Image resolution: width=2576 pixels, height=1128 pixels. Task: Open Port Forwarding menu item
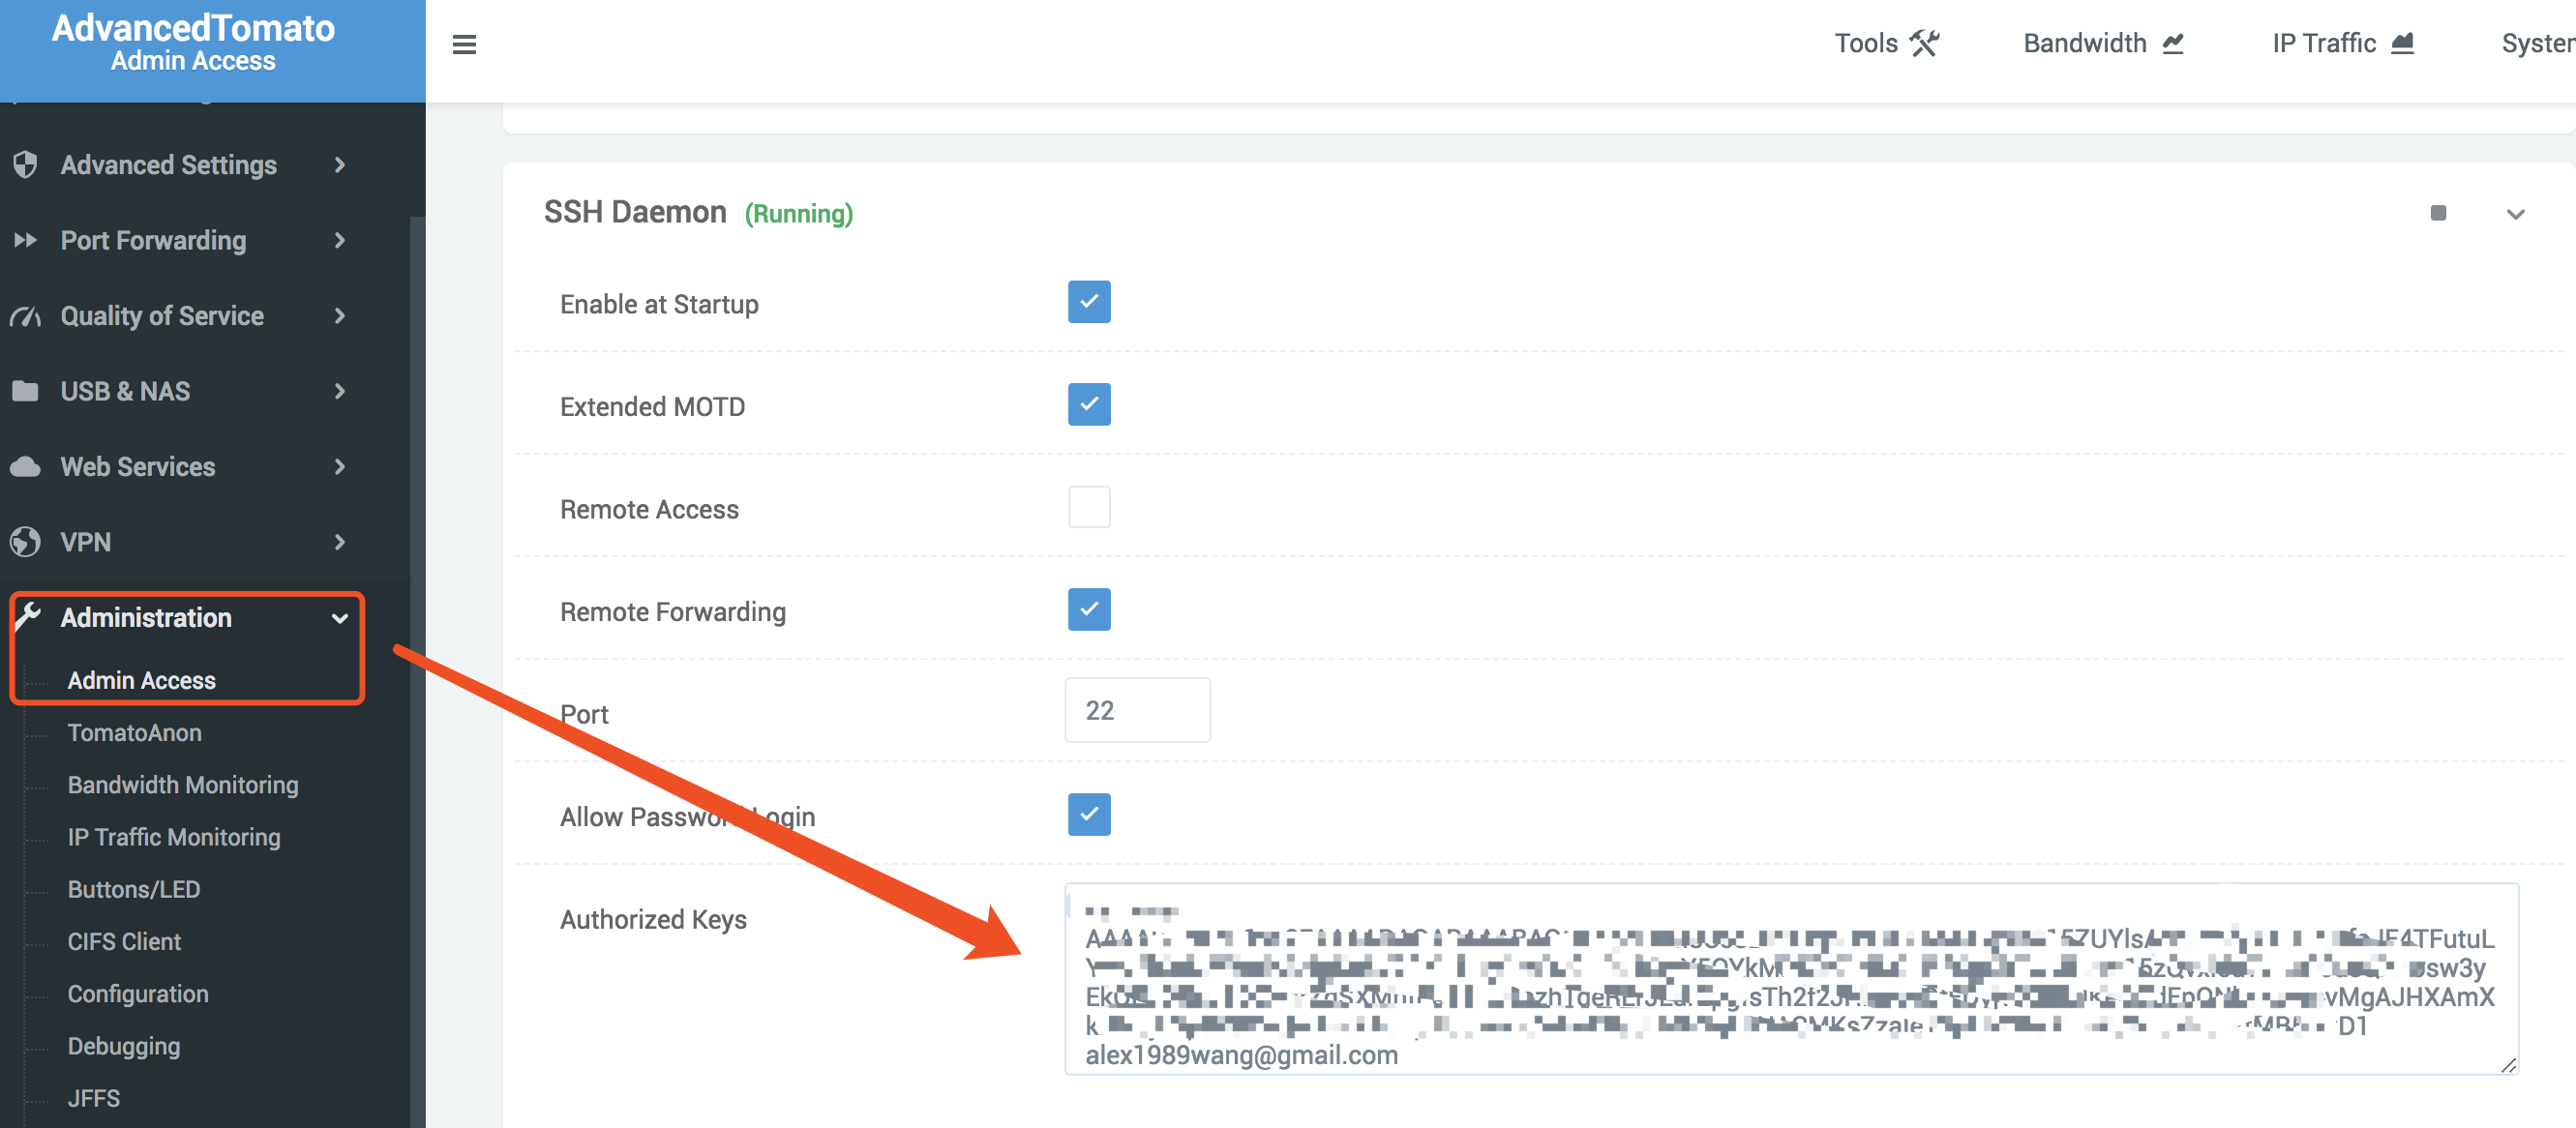[x=153, y=240]
